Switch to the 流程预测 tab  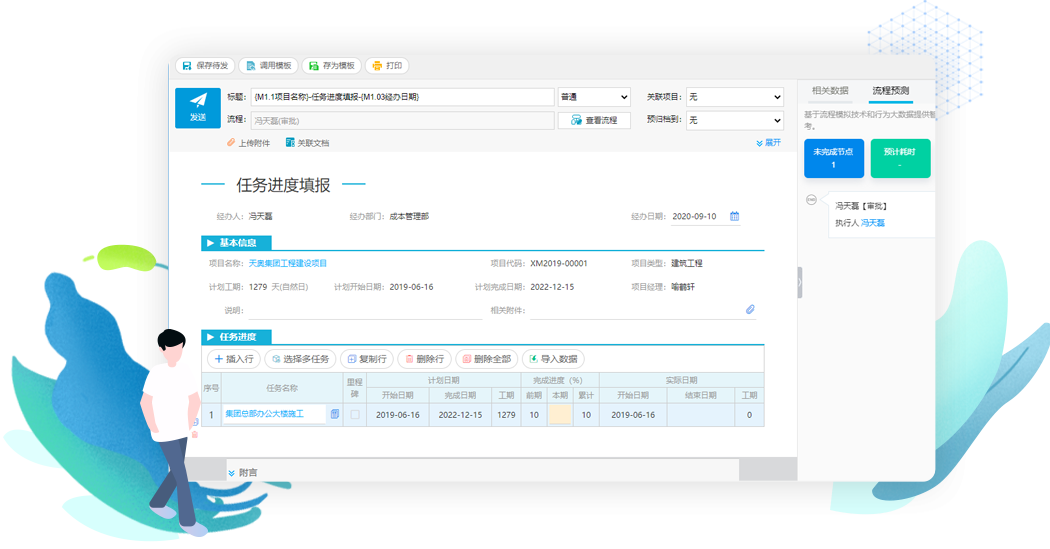(891, 90)
